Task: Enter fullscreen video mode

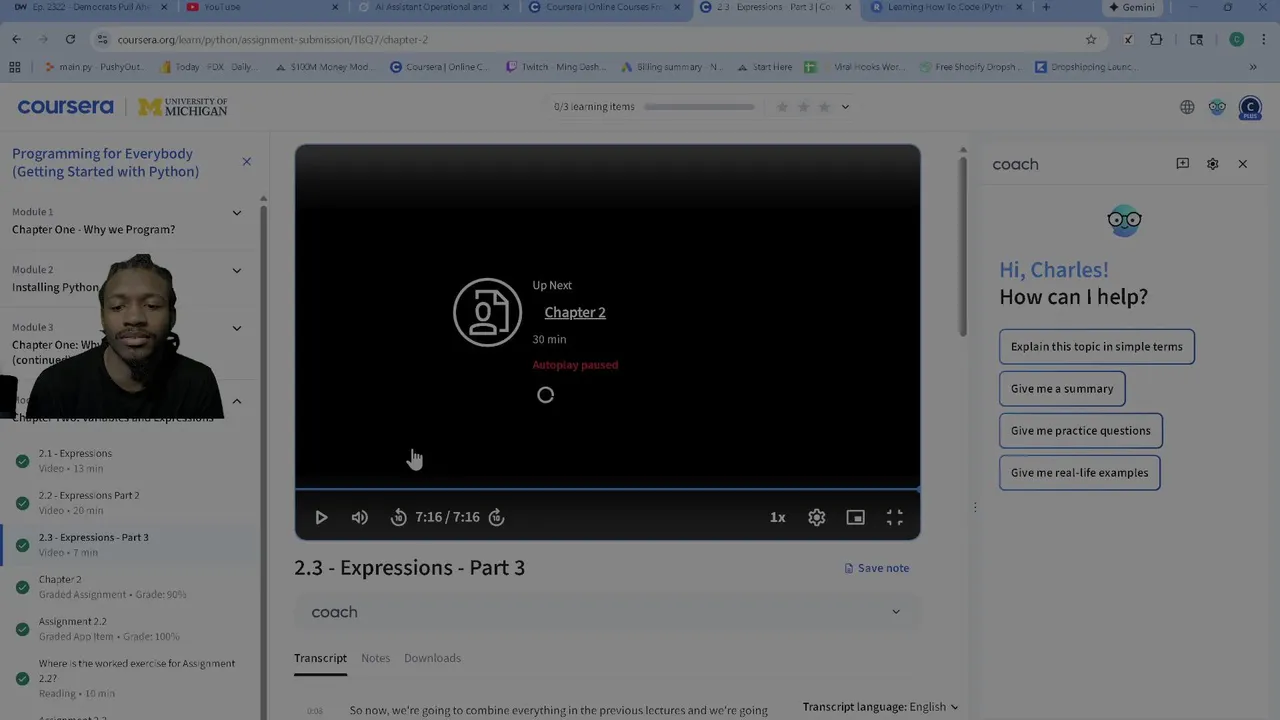Action: click(x=894, y=517)
